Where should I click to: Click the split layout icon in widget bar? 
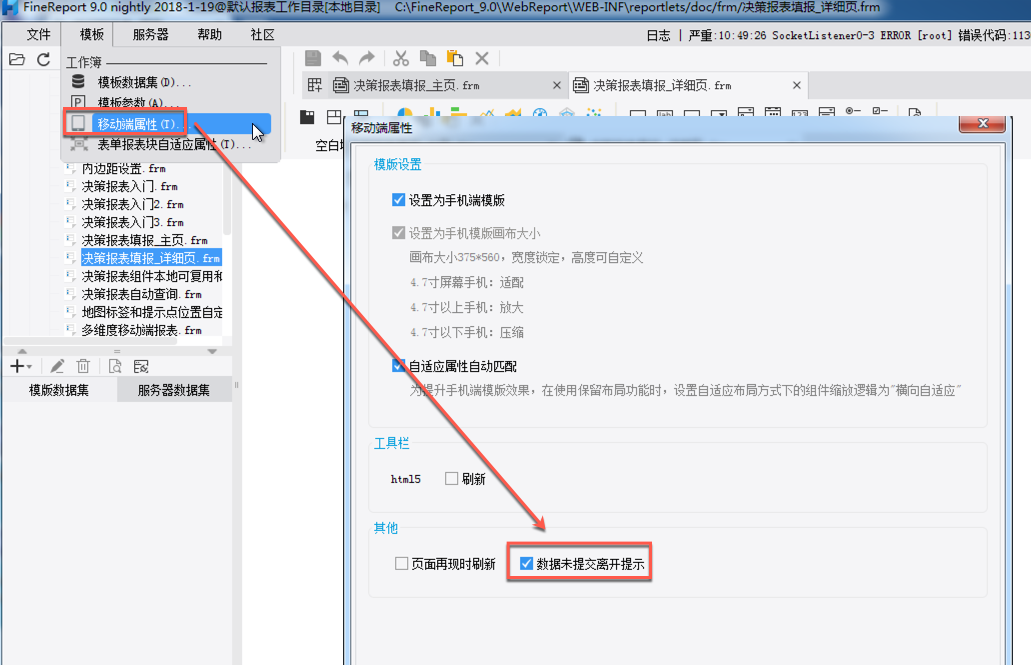334,117
